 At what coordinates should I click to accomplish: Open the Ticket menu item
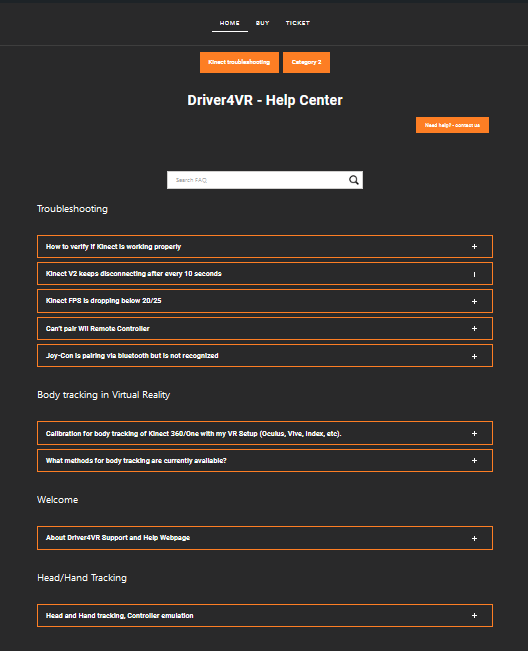(298, 23)
